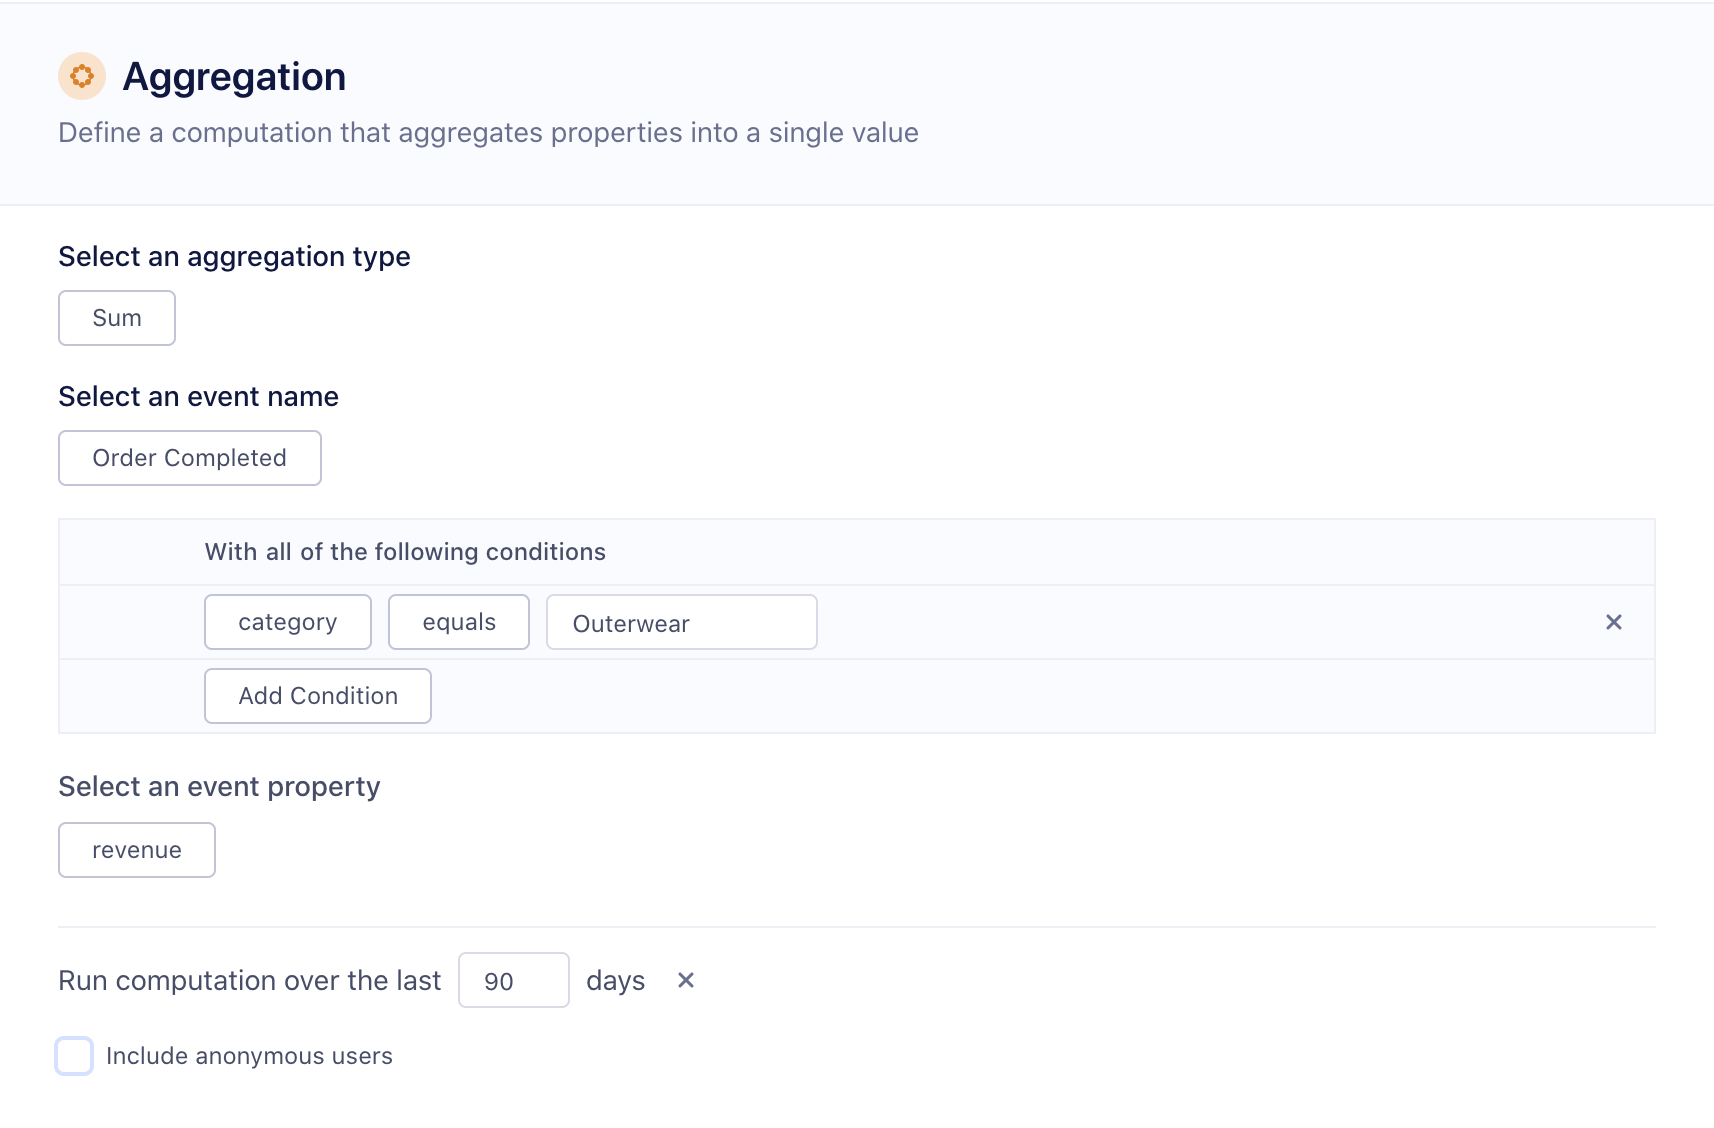Change the category property selector
Image resolution: width=1714 pixels, height=1128 pixels.
coord(287,622)
